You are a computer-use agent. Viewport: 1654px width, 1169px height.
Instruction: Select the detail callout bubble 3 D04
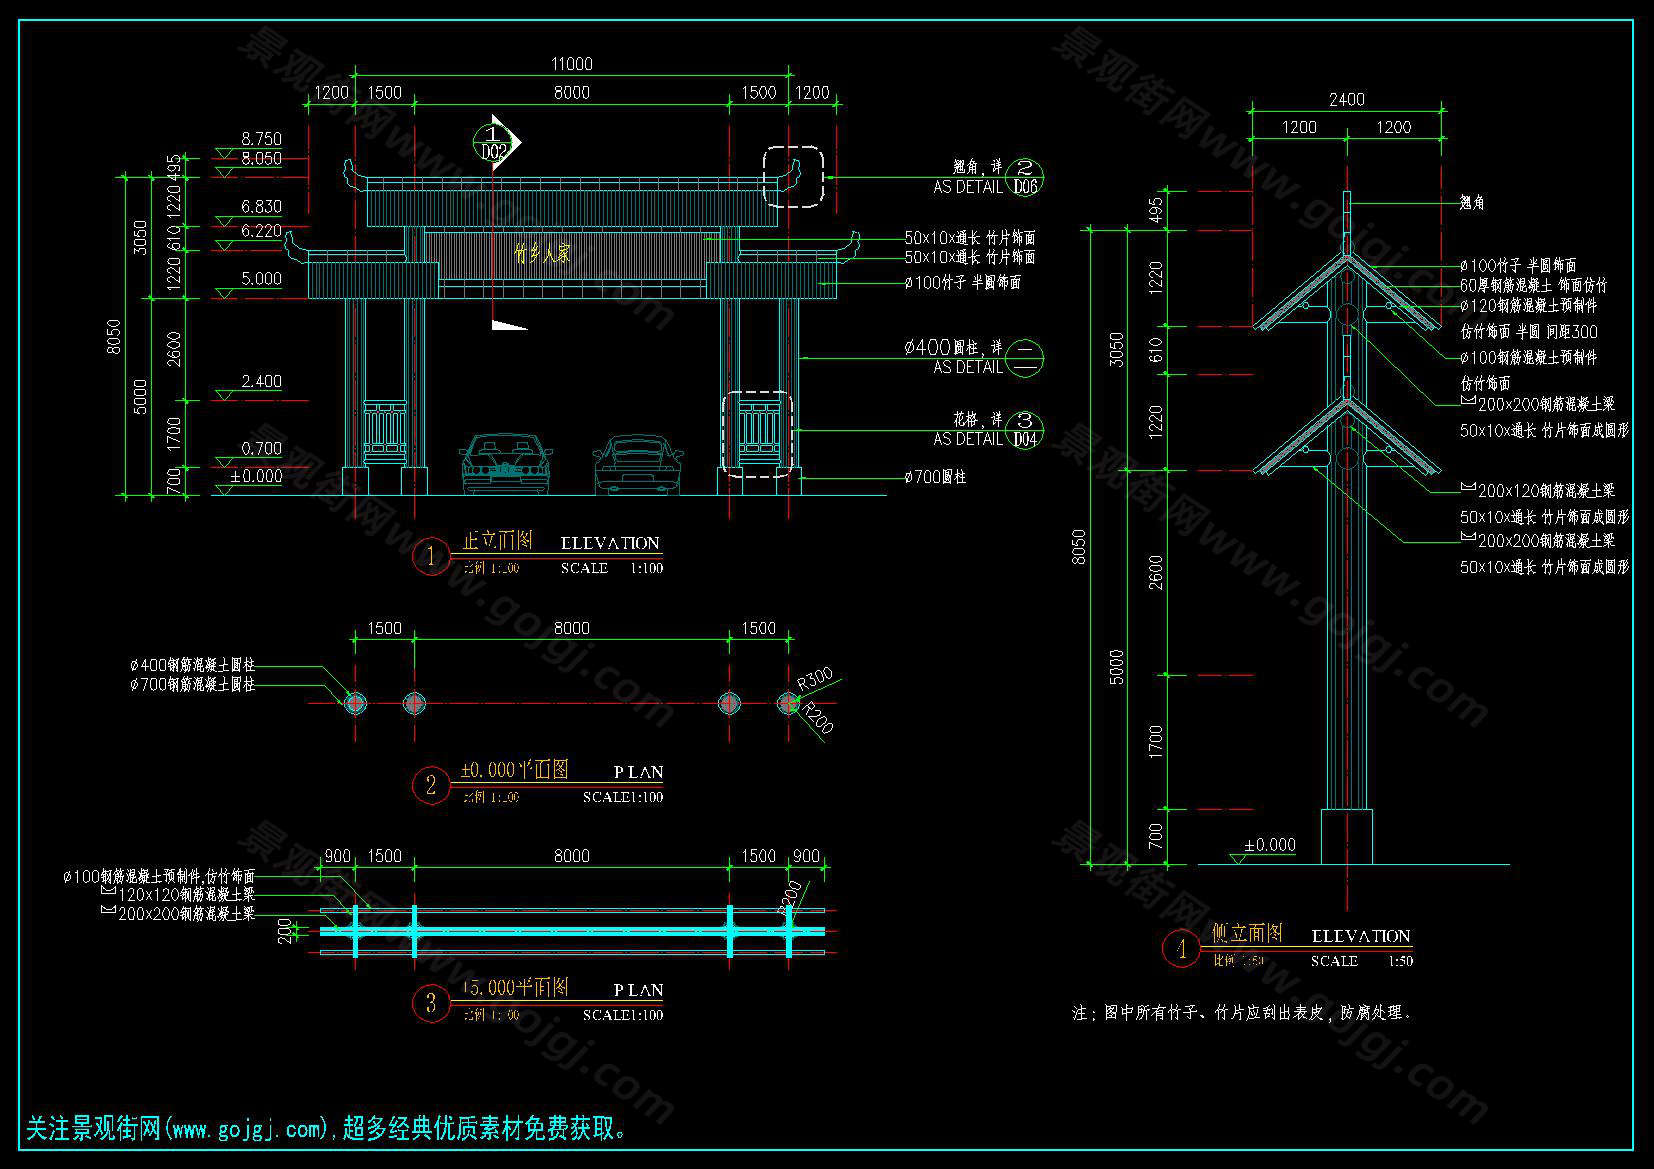[x=1024, y=429]
